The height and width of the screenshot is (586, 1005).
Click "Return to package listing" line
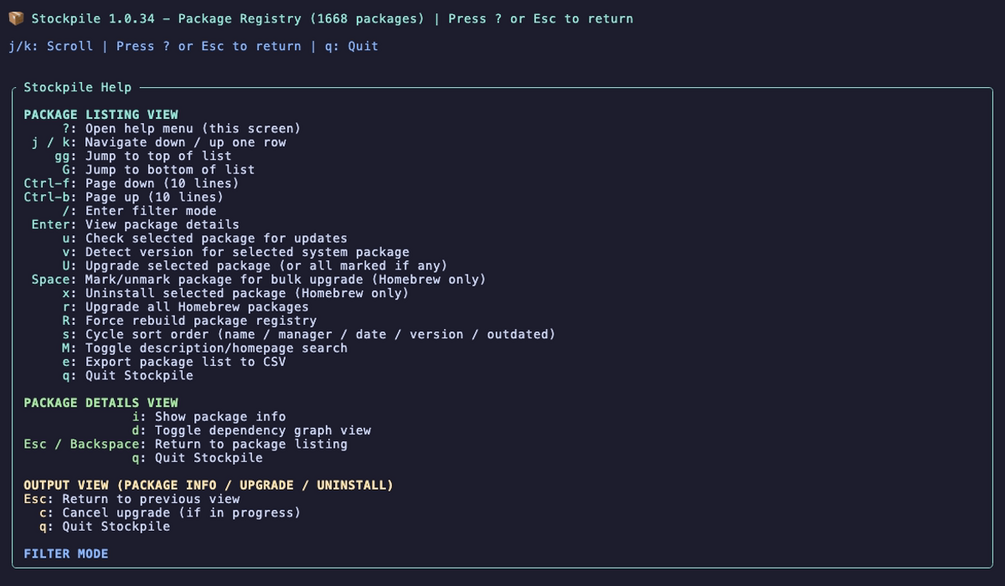click(x=185, y=444)
